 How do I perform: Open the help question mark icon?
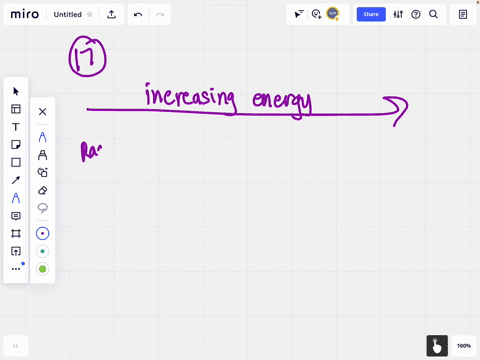[416, 14]
